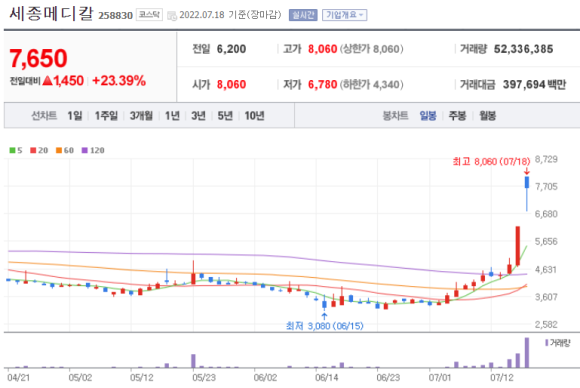Select the 1주일 line chart period

coord(106,116)
